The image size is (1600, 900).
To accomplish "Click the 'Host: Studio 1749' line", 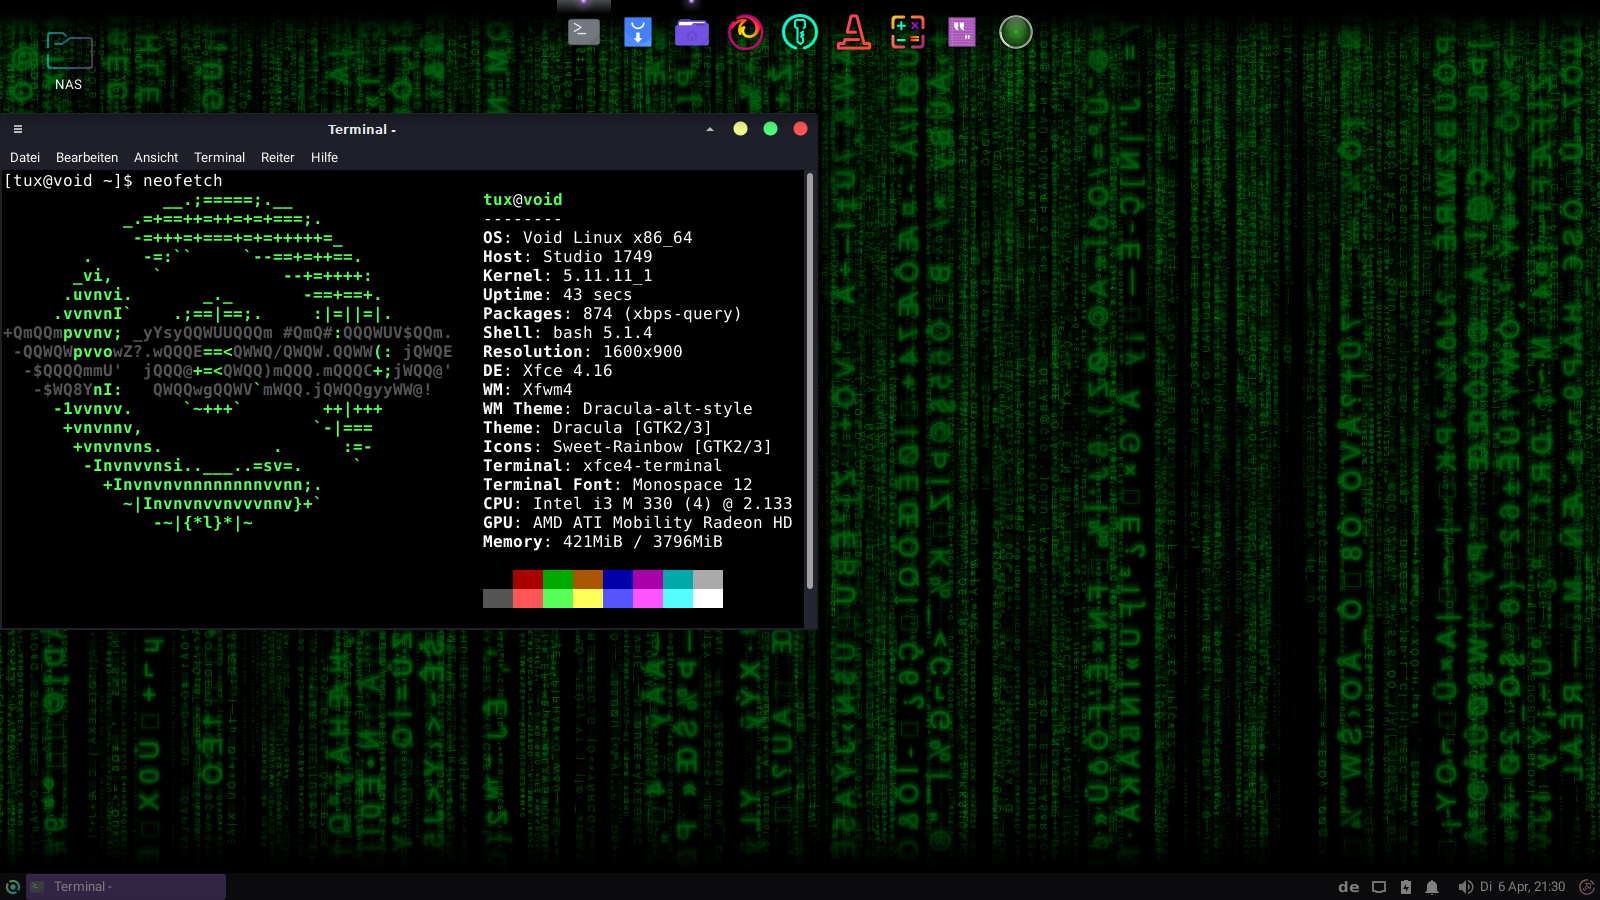I will [568, 257].
